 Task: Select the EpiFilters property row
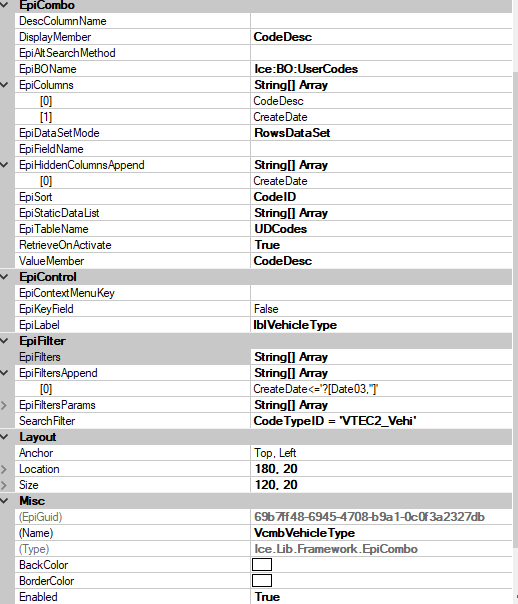263,357
